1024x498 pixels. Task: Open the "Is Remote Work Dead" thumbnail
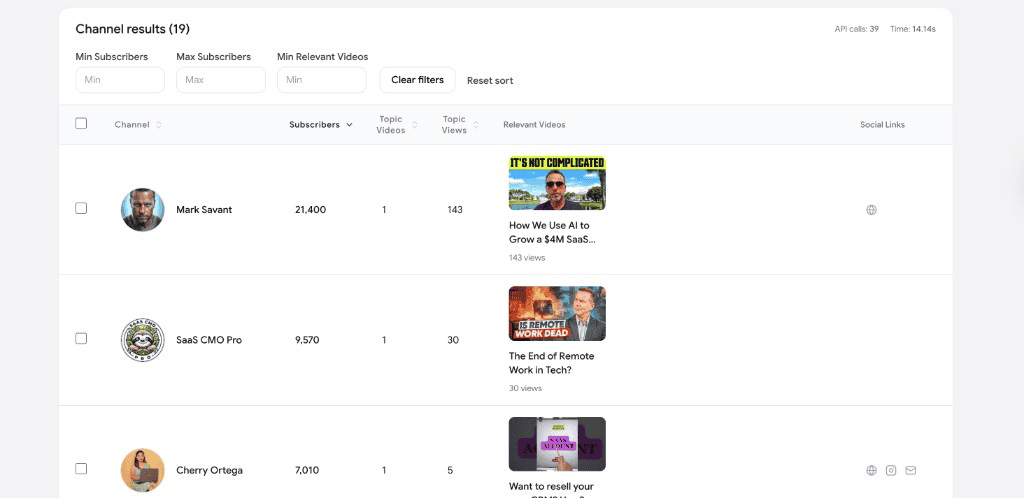pos(557,313)
